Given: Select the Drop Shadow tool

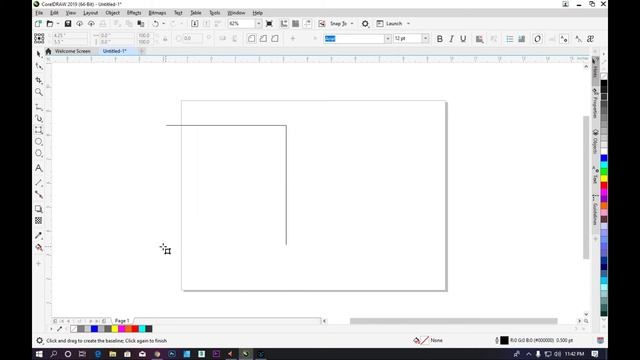Looking at the screenshot, I should [39, 209].
